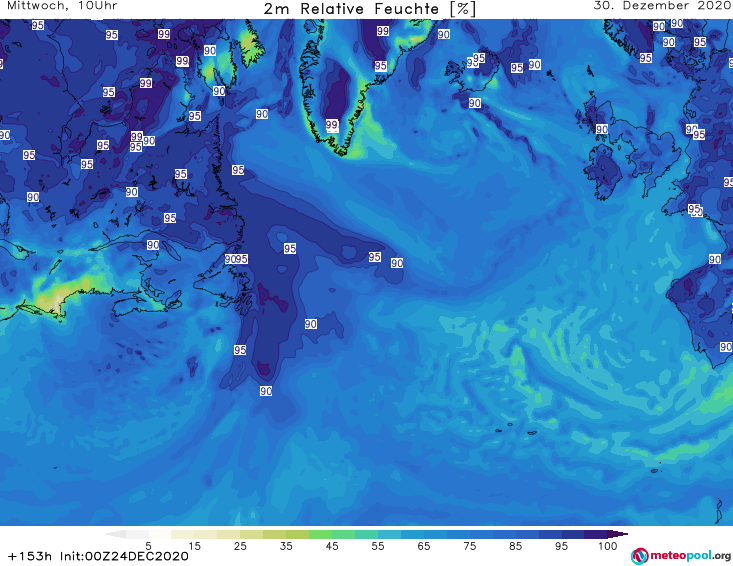The image size is (733, 566).
Task: Pick the pale yellow legend swatch above 15
Action: click(x=183, y=534)
